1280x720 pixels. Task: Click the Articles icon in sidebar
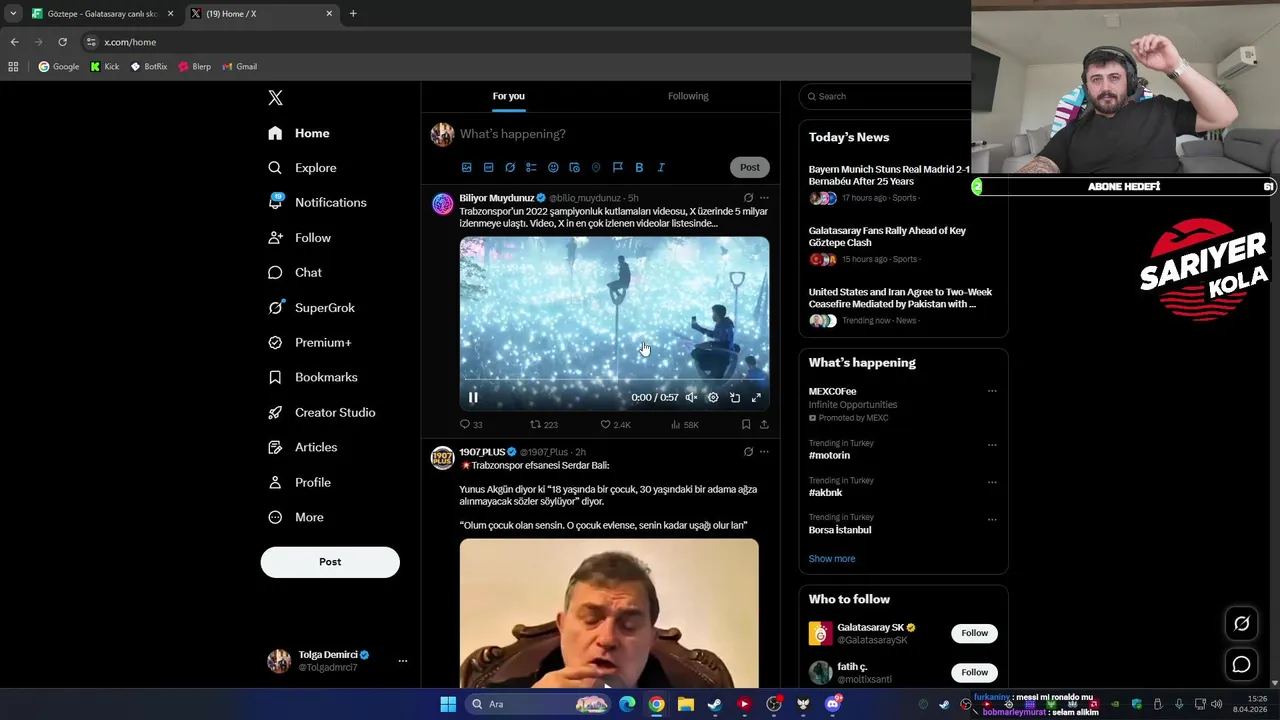(275, 447)
